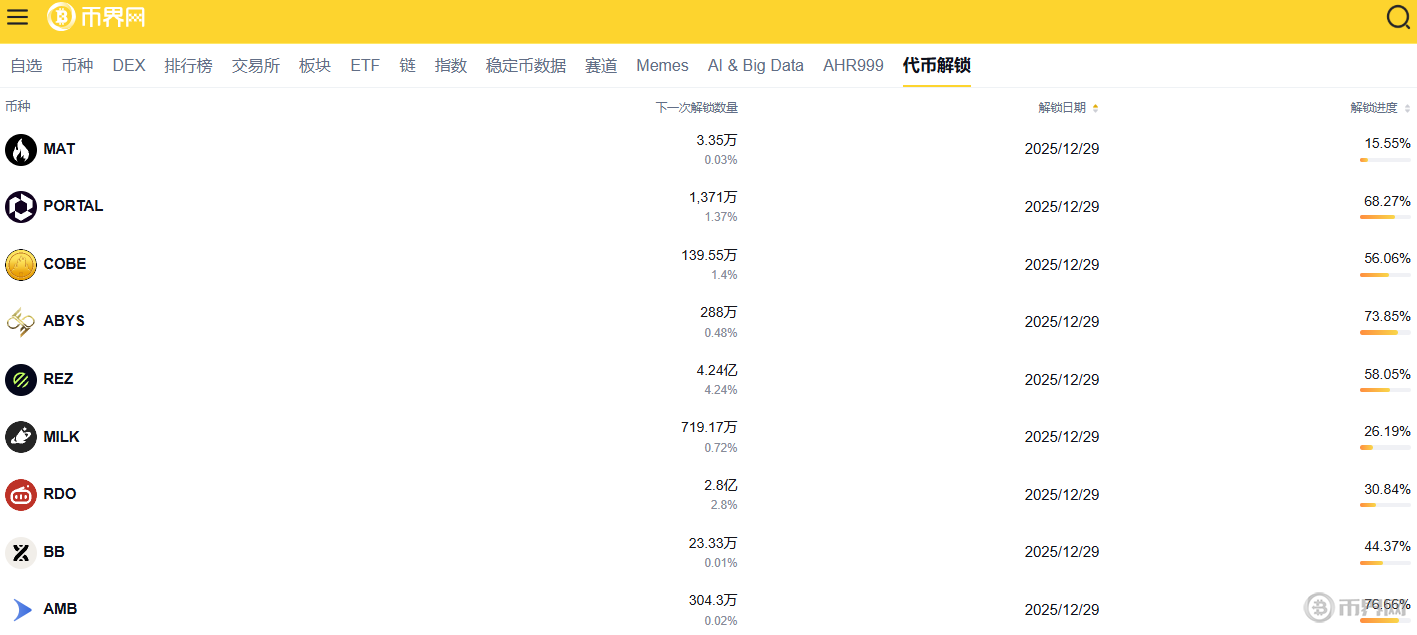The image size is (1417, 635).
Task: Open the 稳定币数据 section
Action: (x=525, y=65)
